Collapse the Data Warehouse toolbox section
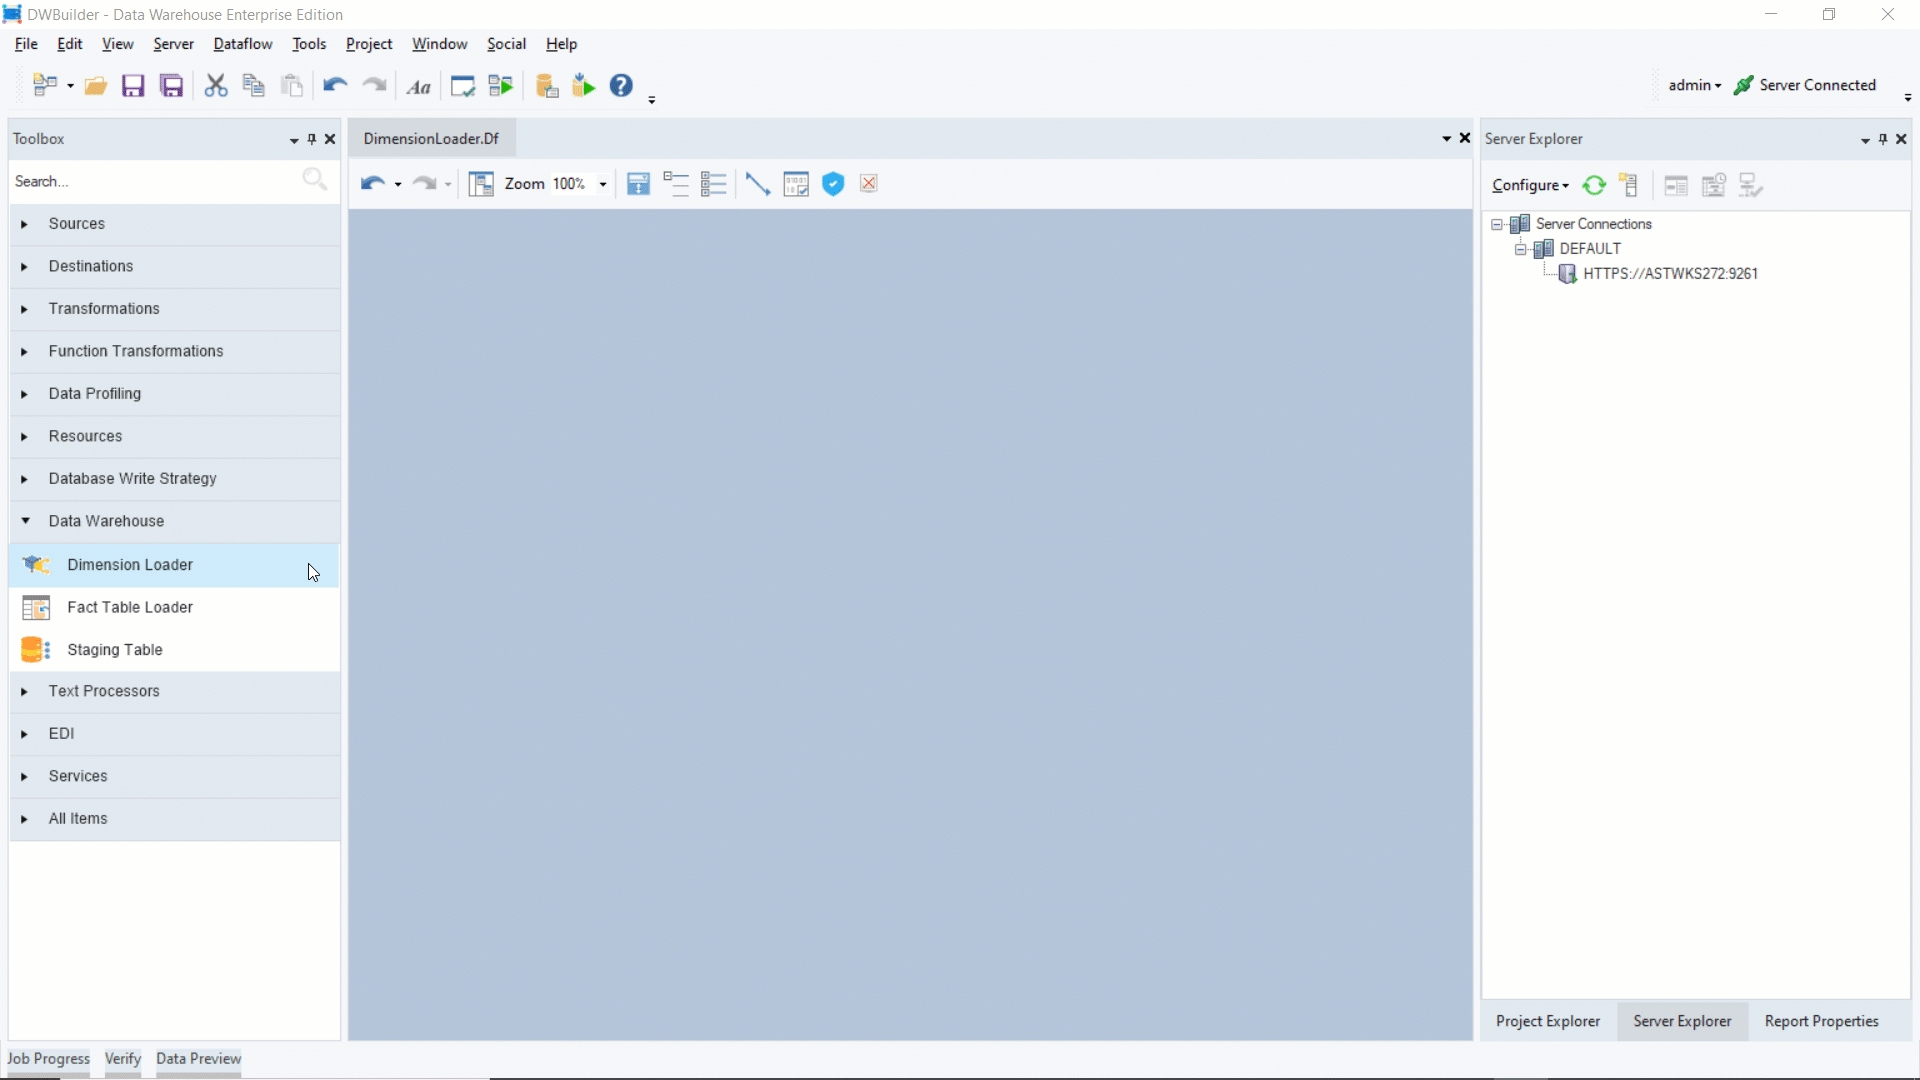1920x1080 pixels. pos(25,521)
